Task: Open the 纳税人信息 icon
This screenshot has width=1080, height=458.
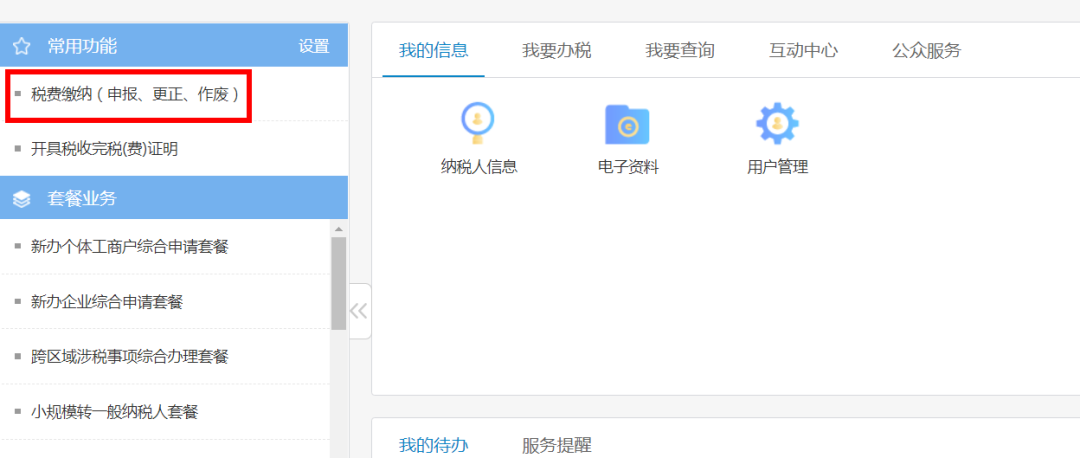Action: 478,125
